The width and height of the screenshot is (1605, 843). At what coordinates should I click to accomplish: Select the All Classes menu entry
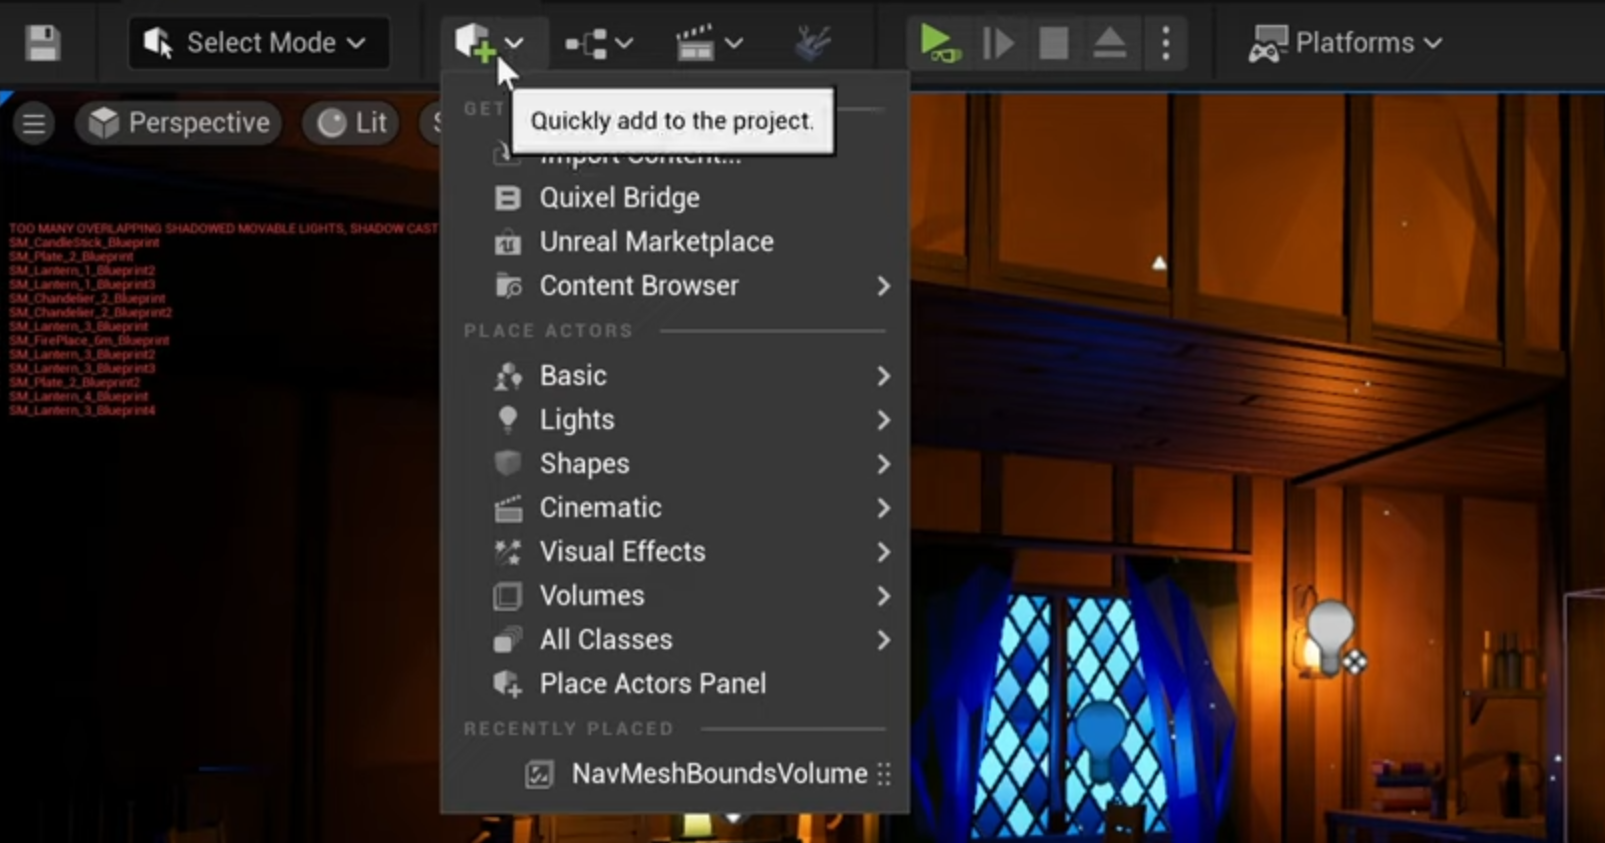[x=675, y=640]
